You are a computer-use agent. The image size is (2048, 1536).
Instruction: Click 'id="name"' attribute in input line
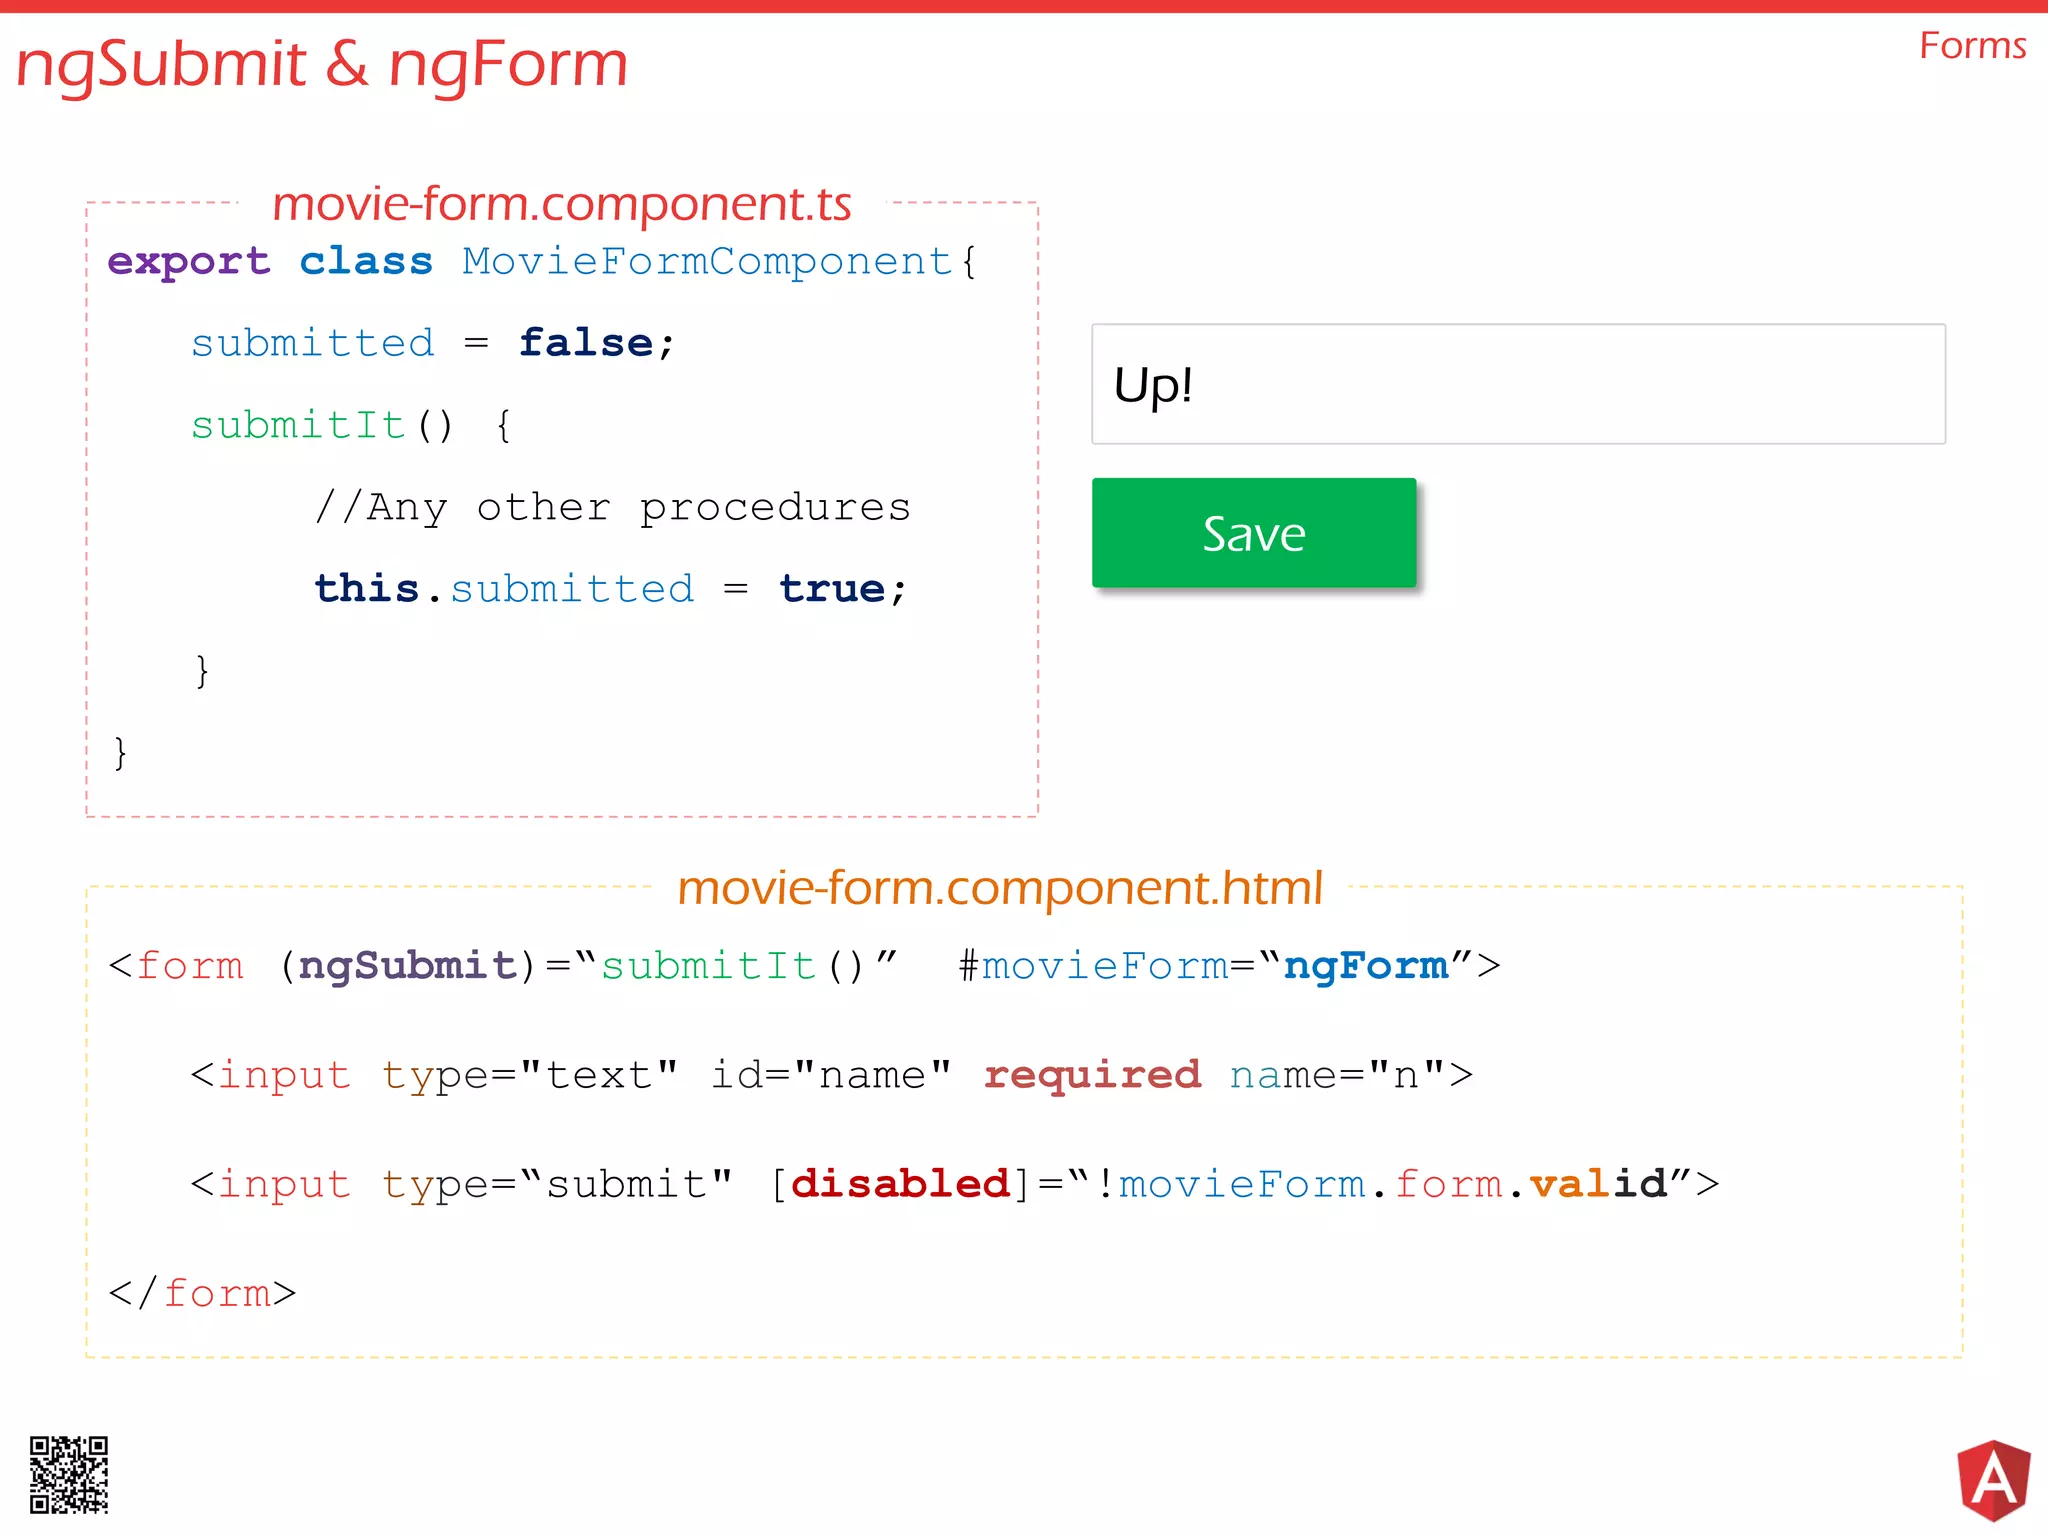coord(831,1075)
